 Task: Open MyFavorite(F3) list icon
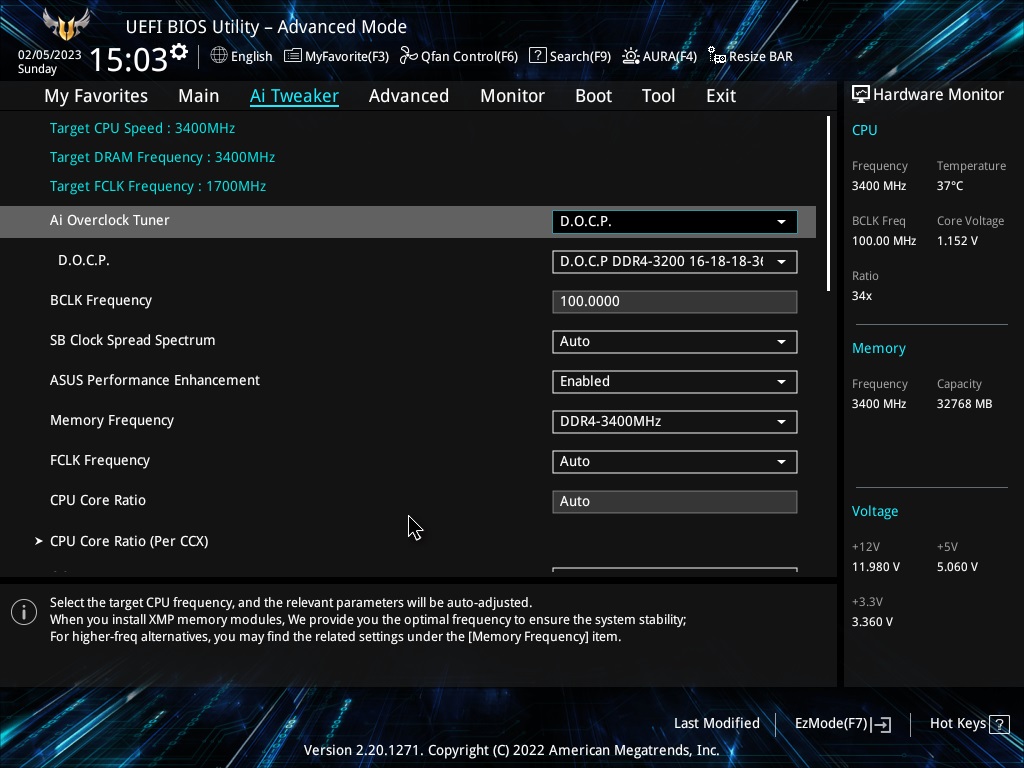click(x=293, y=56)
